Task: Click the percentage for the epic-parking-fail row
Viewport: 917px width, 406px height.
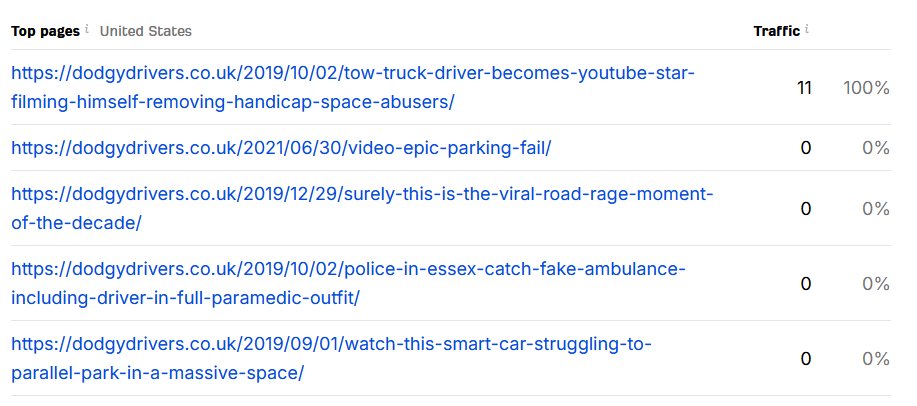Action: click(875, 148)
